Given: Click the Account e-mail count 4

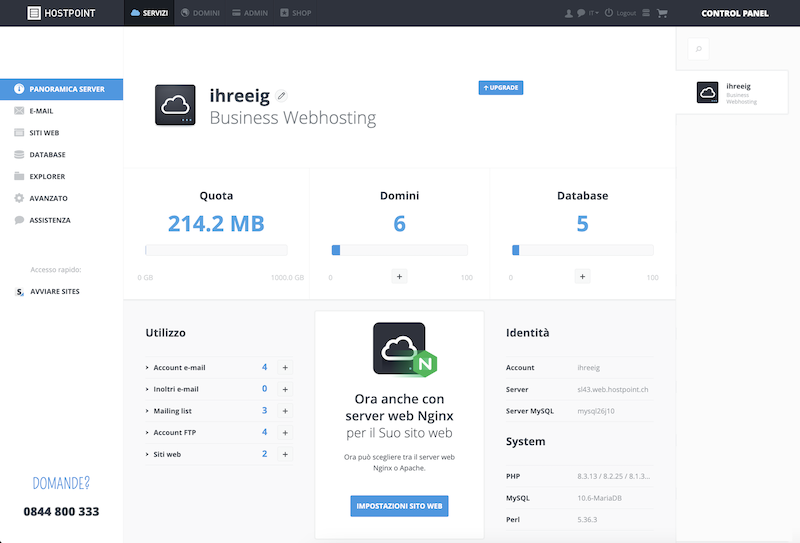Looking at the screenshot, I should [264, 367].
